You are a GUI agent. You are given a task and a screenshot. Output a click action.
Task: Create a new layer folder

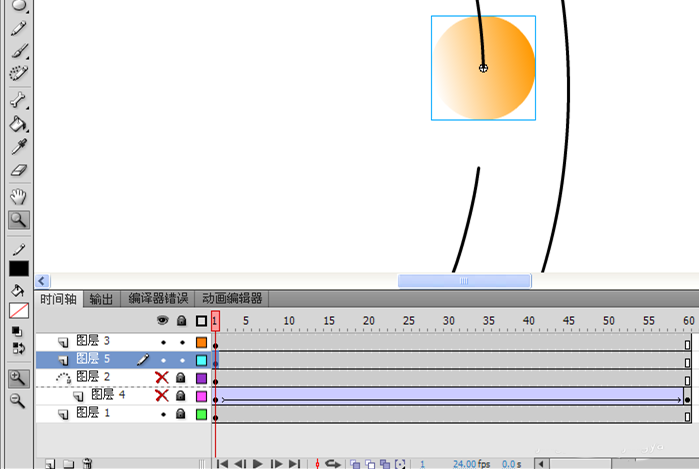click(68, 464)
